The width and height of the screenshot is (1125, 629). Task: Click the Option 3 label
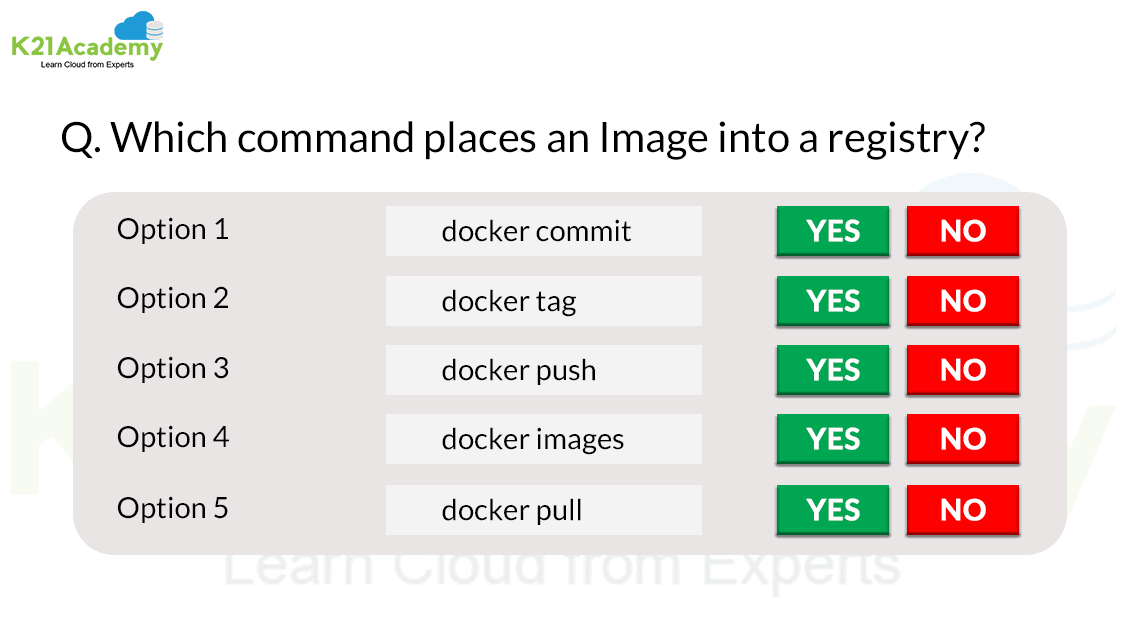point(173,368)
